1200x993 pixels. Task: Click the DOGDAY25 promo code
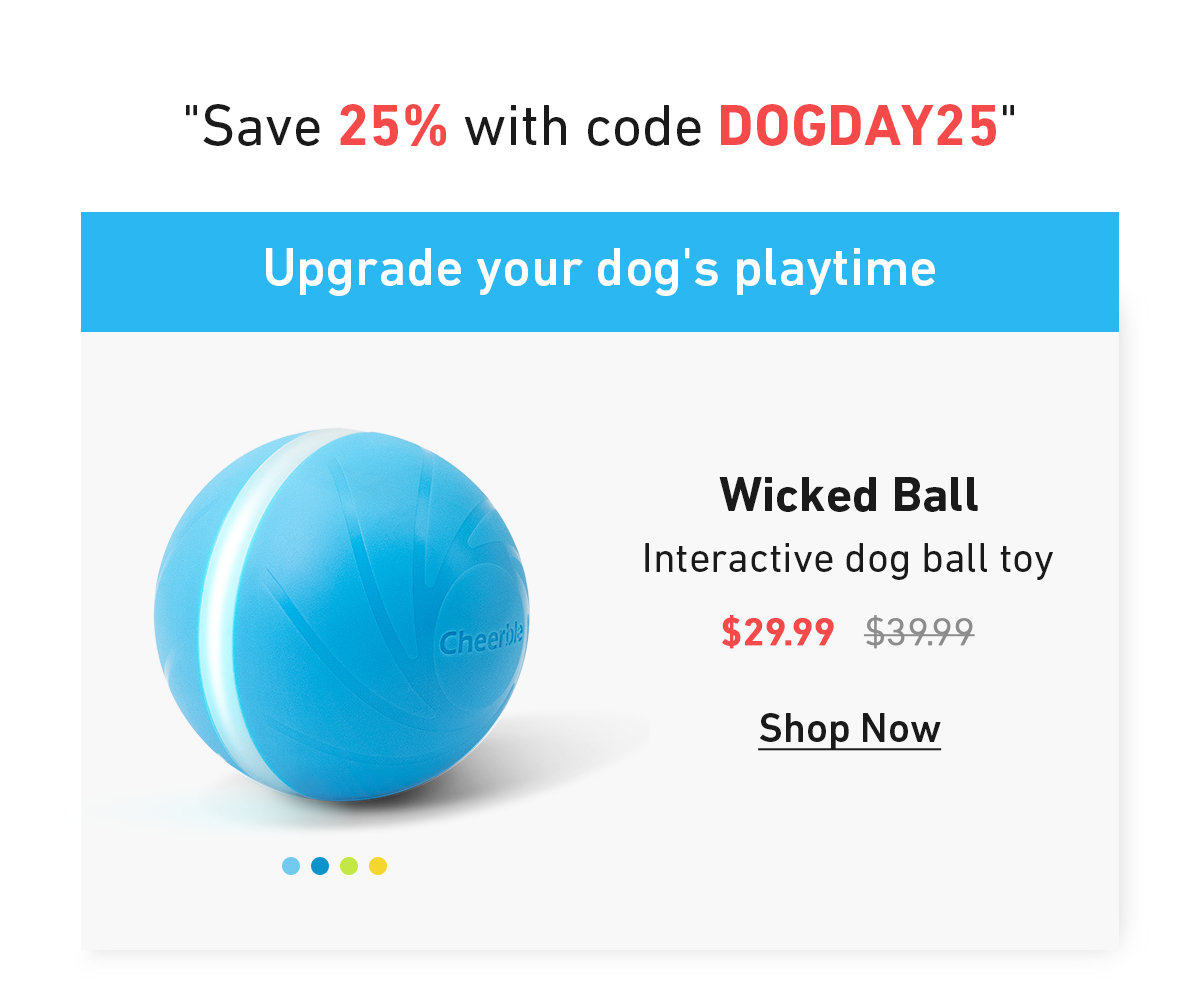pos(859,127)
